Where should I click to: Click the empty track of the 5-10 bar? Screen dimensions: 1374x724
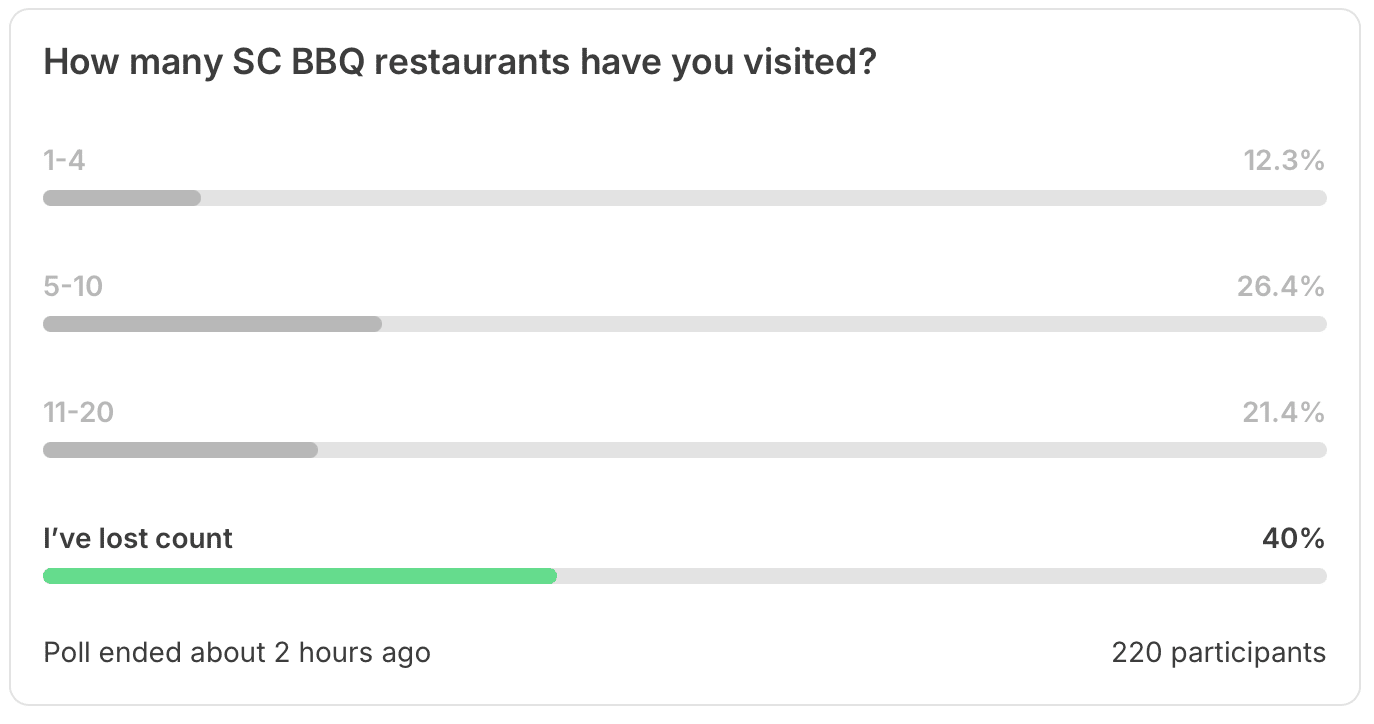coord(854,324)
